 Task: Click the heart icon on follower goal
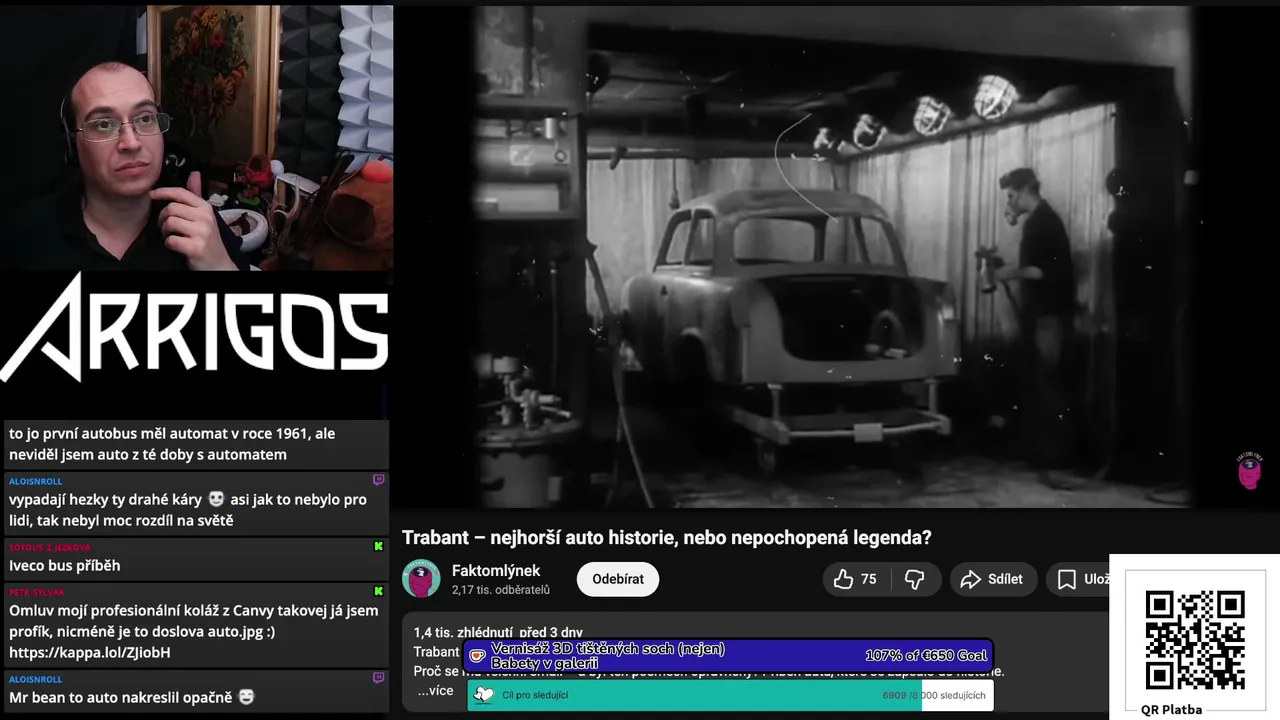(484, 695)
